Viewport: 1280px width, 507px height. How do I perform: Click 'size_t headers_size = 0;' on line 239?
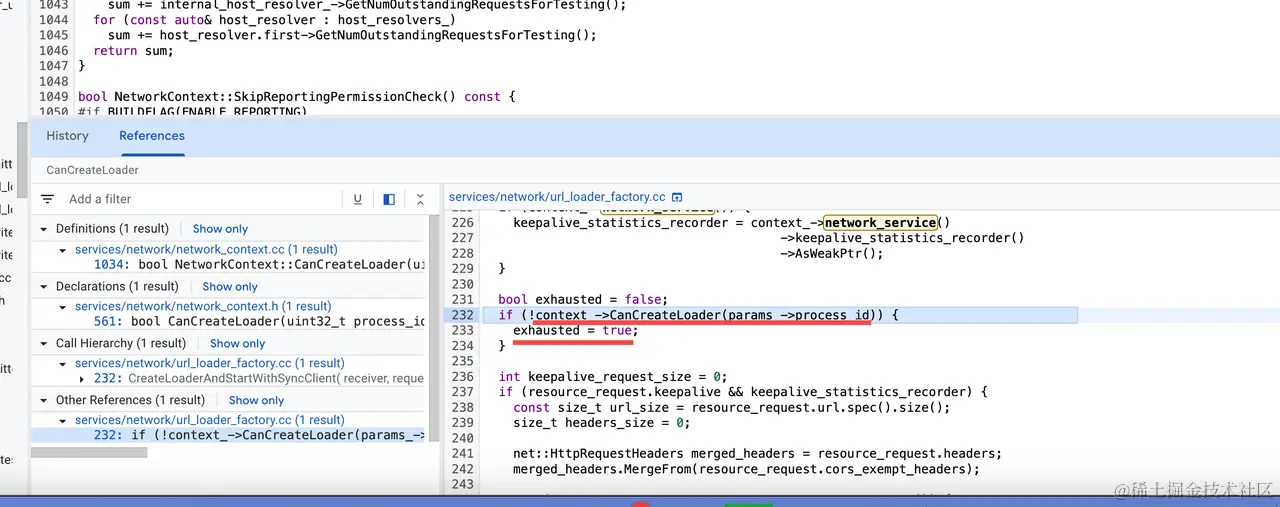pyautogui.click(x=601, y=423)
